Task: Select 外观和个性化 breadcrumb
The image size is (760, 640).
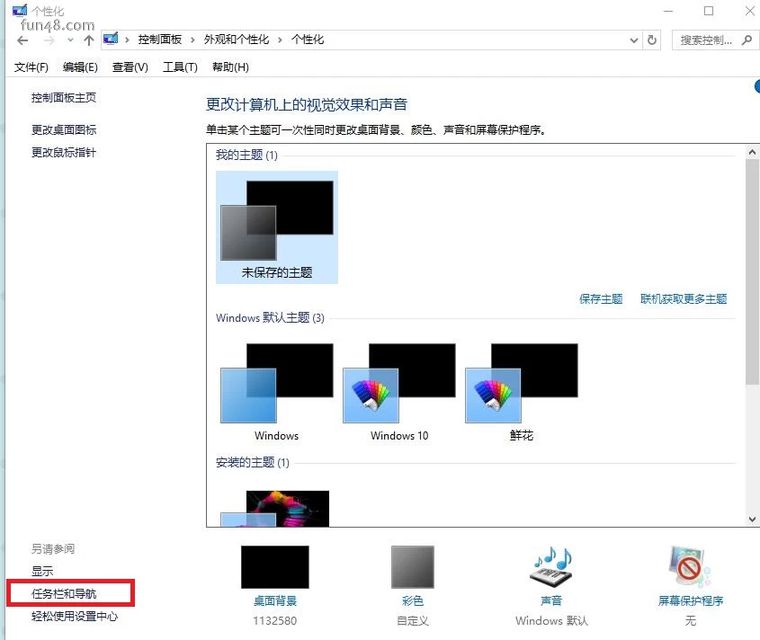Action: [x=236, y=39]
